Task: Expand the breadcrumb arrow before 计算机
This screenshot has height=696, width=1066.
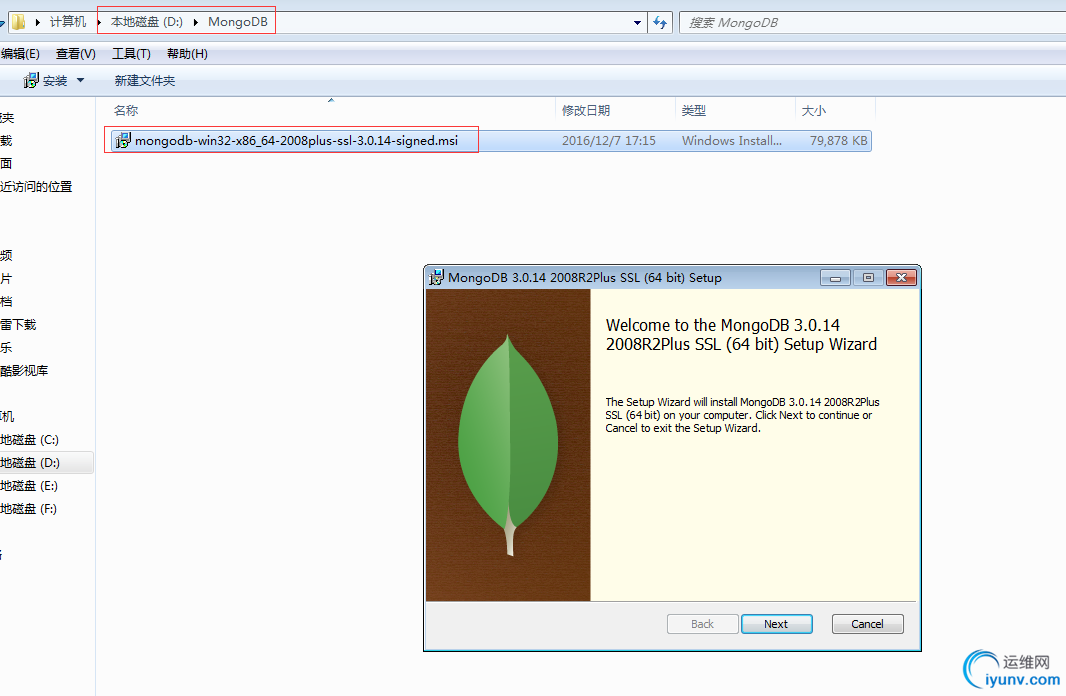Action: (x=38, y=22)
